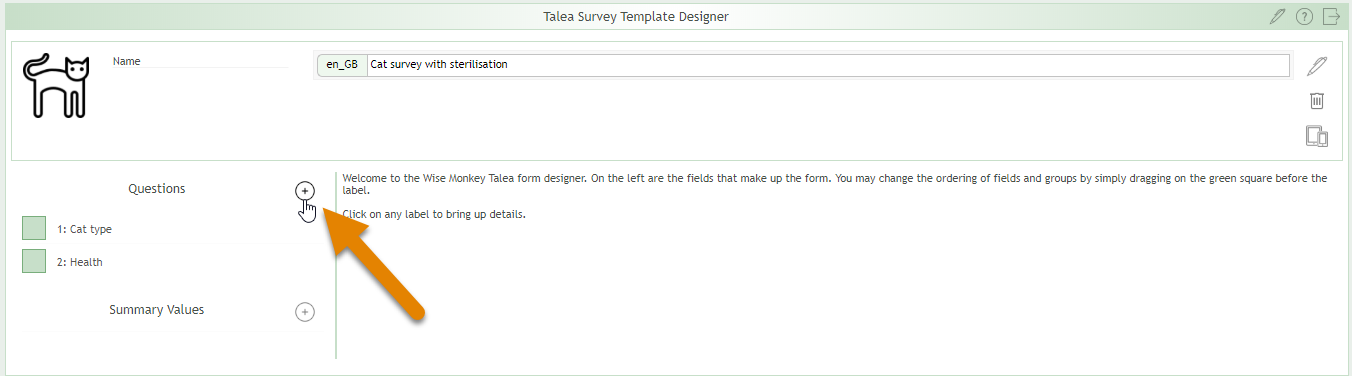This screenshot has width=1352, height=376.
Task: Click the Name label
Action: click(x=127, y=62)
